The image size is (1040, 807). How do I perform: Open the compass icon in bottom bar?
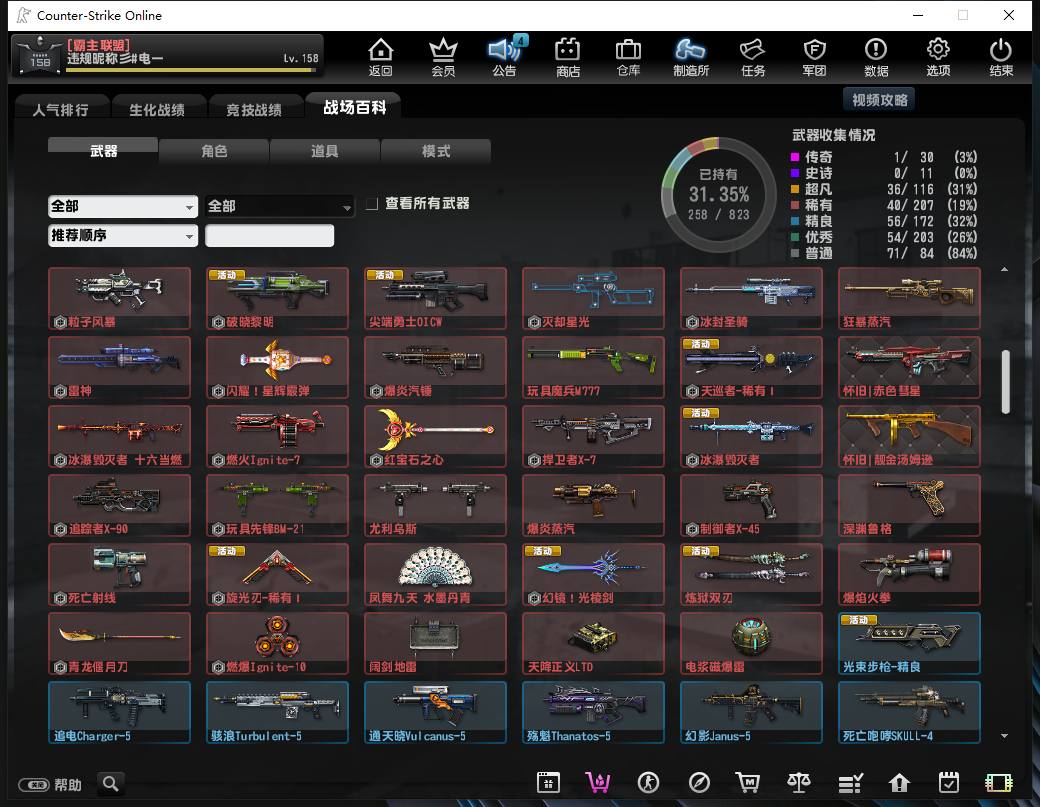[x=699, y=783]
